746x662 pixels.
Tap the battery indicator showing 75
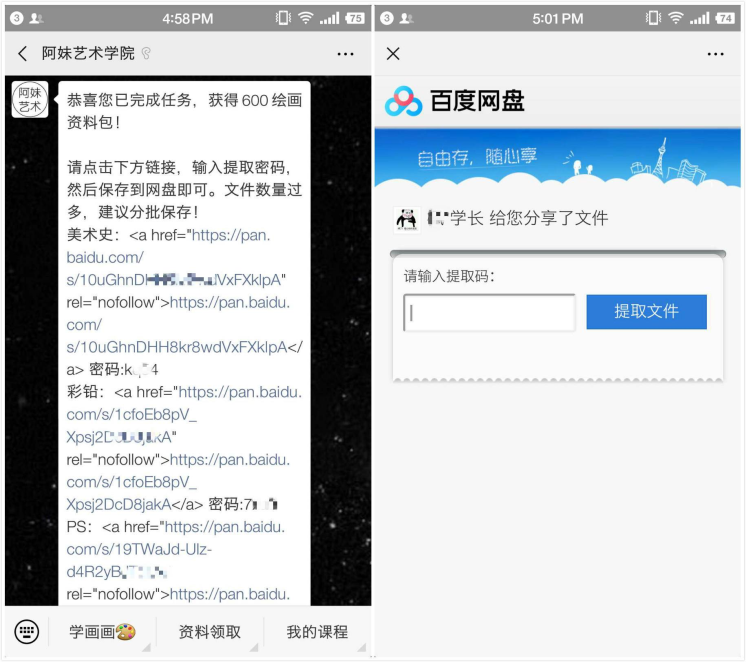(x=355, y=18)
